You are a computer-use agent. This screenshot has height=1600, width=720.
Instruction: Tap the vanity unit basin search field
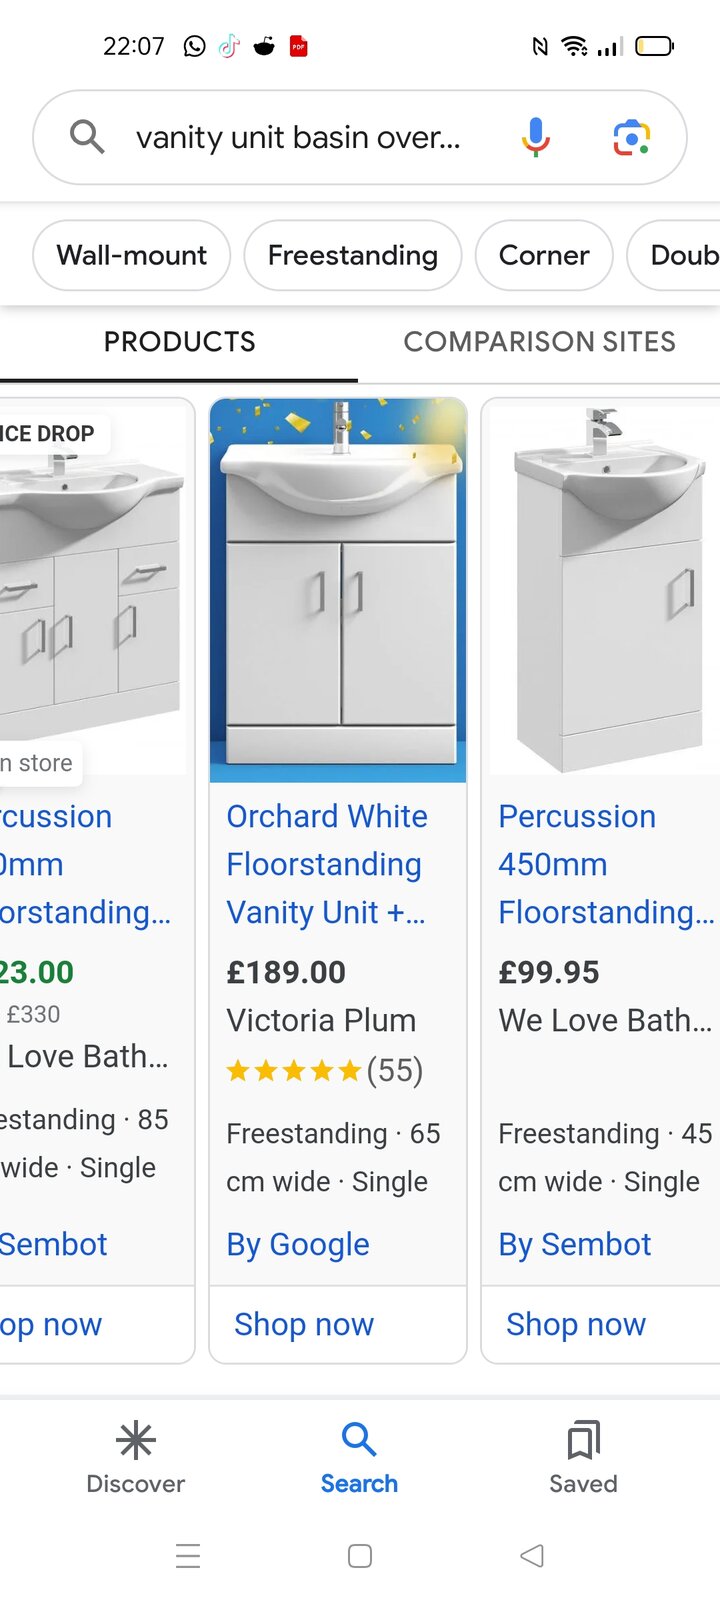click(x=298, y=137)
